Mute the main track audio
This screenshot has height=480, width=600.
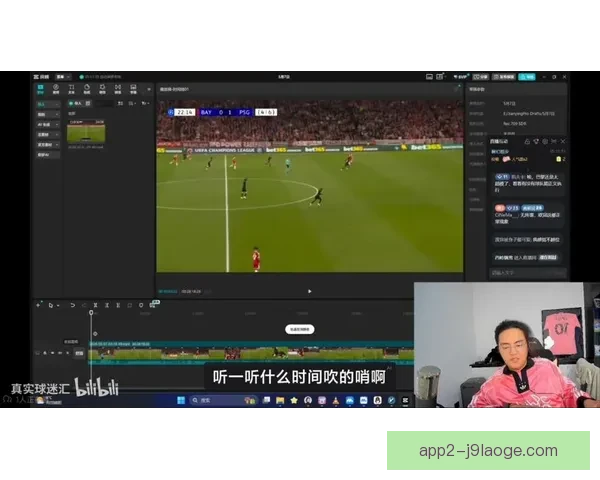(x=60, y=353)
